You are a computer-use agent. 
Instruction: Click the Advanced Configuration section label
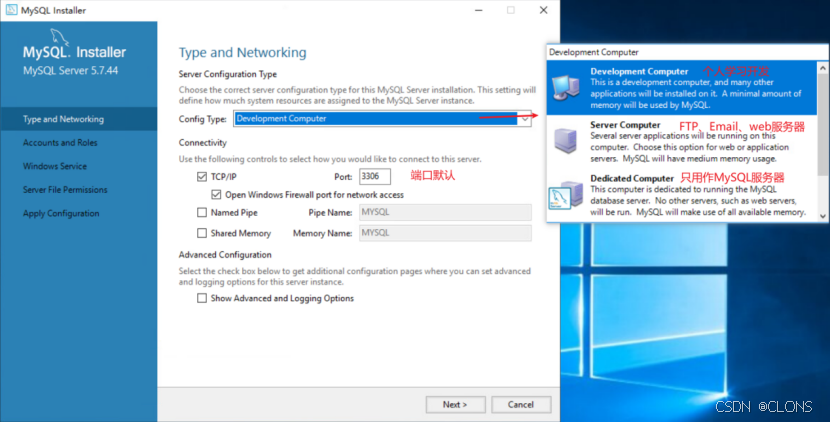tap(225, 255)
